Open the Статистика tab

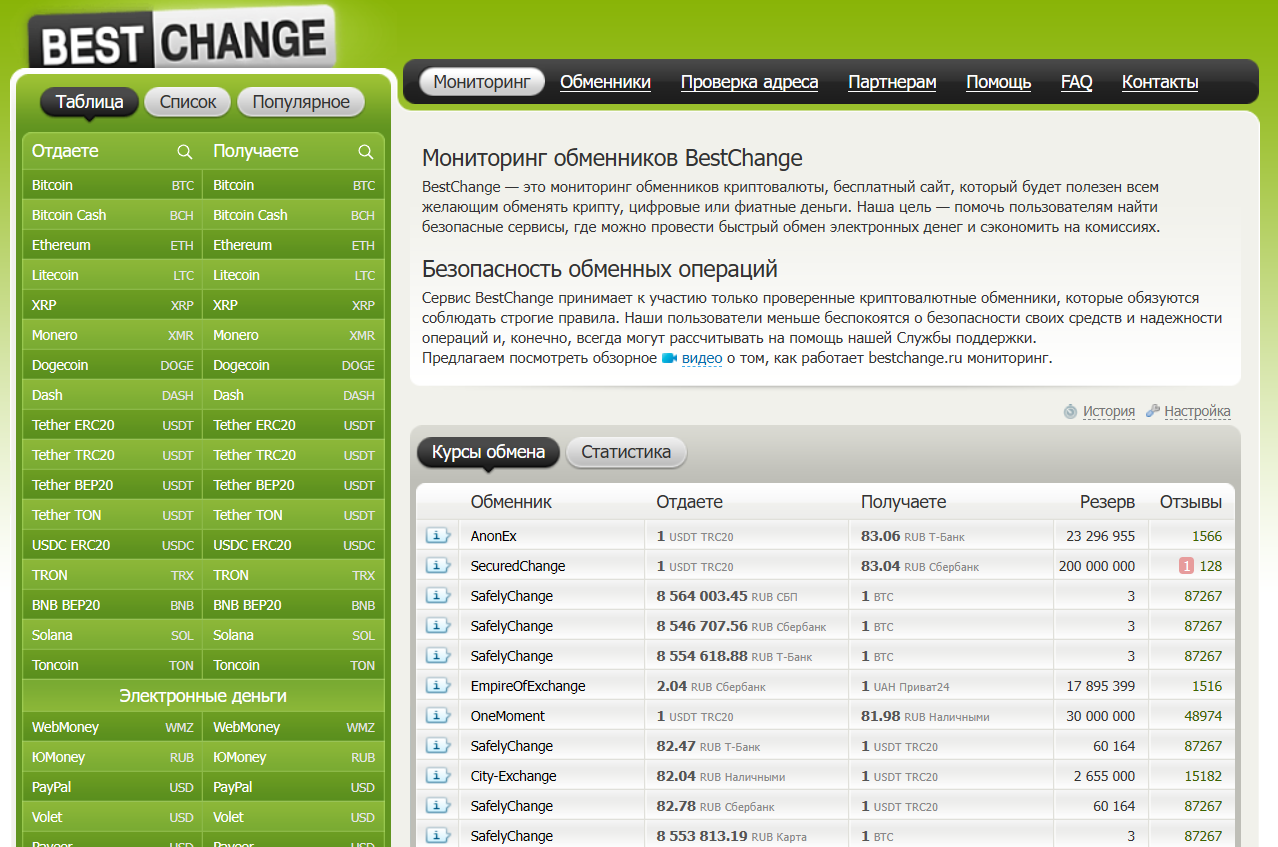(x=626, y=452)
